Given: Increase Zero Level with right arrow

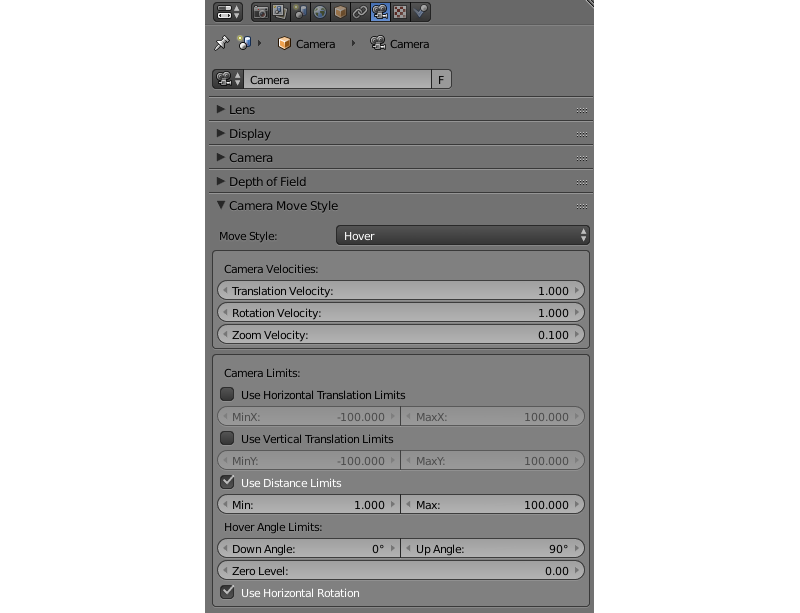Looking at the screenshot, I should (x=577, y=570).
